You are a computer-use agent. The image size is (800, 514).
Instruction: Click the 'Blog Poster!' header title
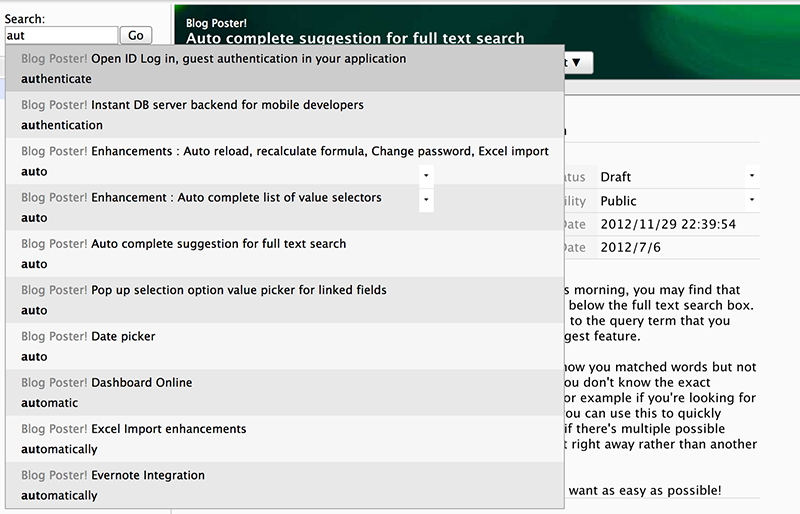216,23
